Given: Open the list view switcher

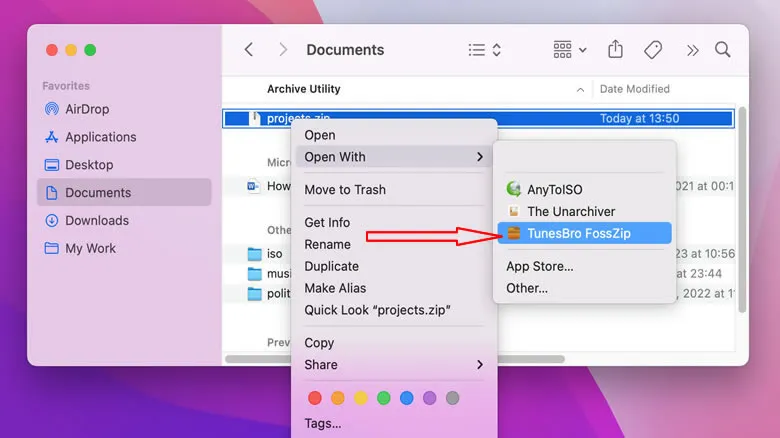Looking at the screenshot, I should tap(485, 50).
